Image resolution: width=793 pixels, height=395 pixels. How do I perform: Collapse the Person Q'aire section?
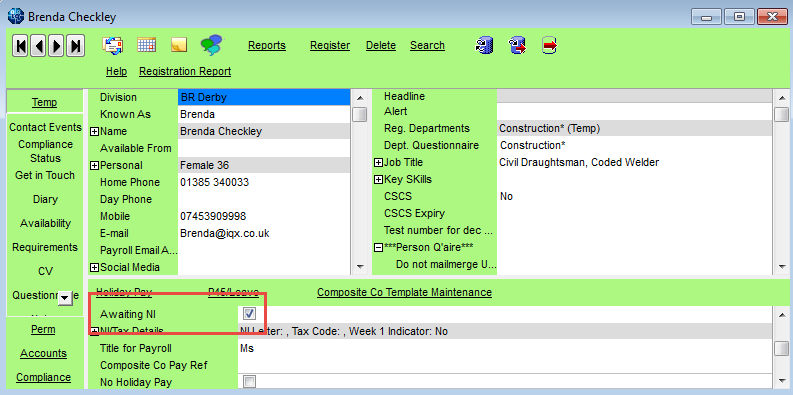coord(378,247)
